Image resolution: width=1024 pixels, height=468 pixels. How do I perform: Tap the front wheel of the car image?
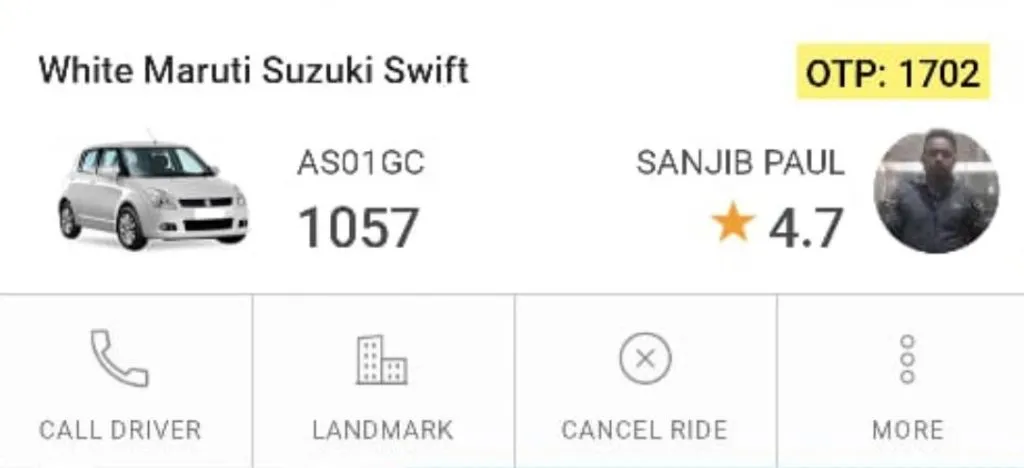point(131,227)
